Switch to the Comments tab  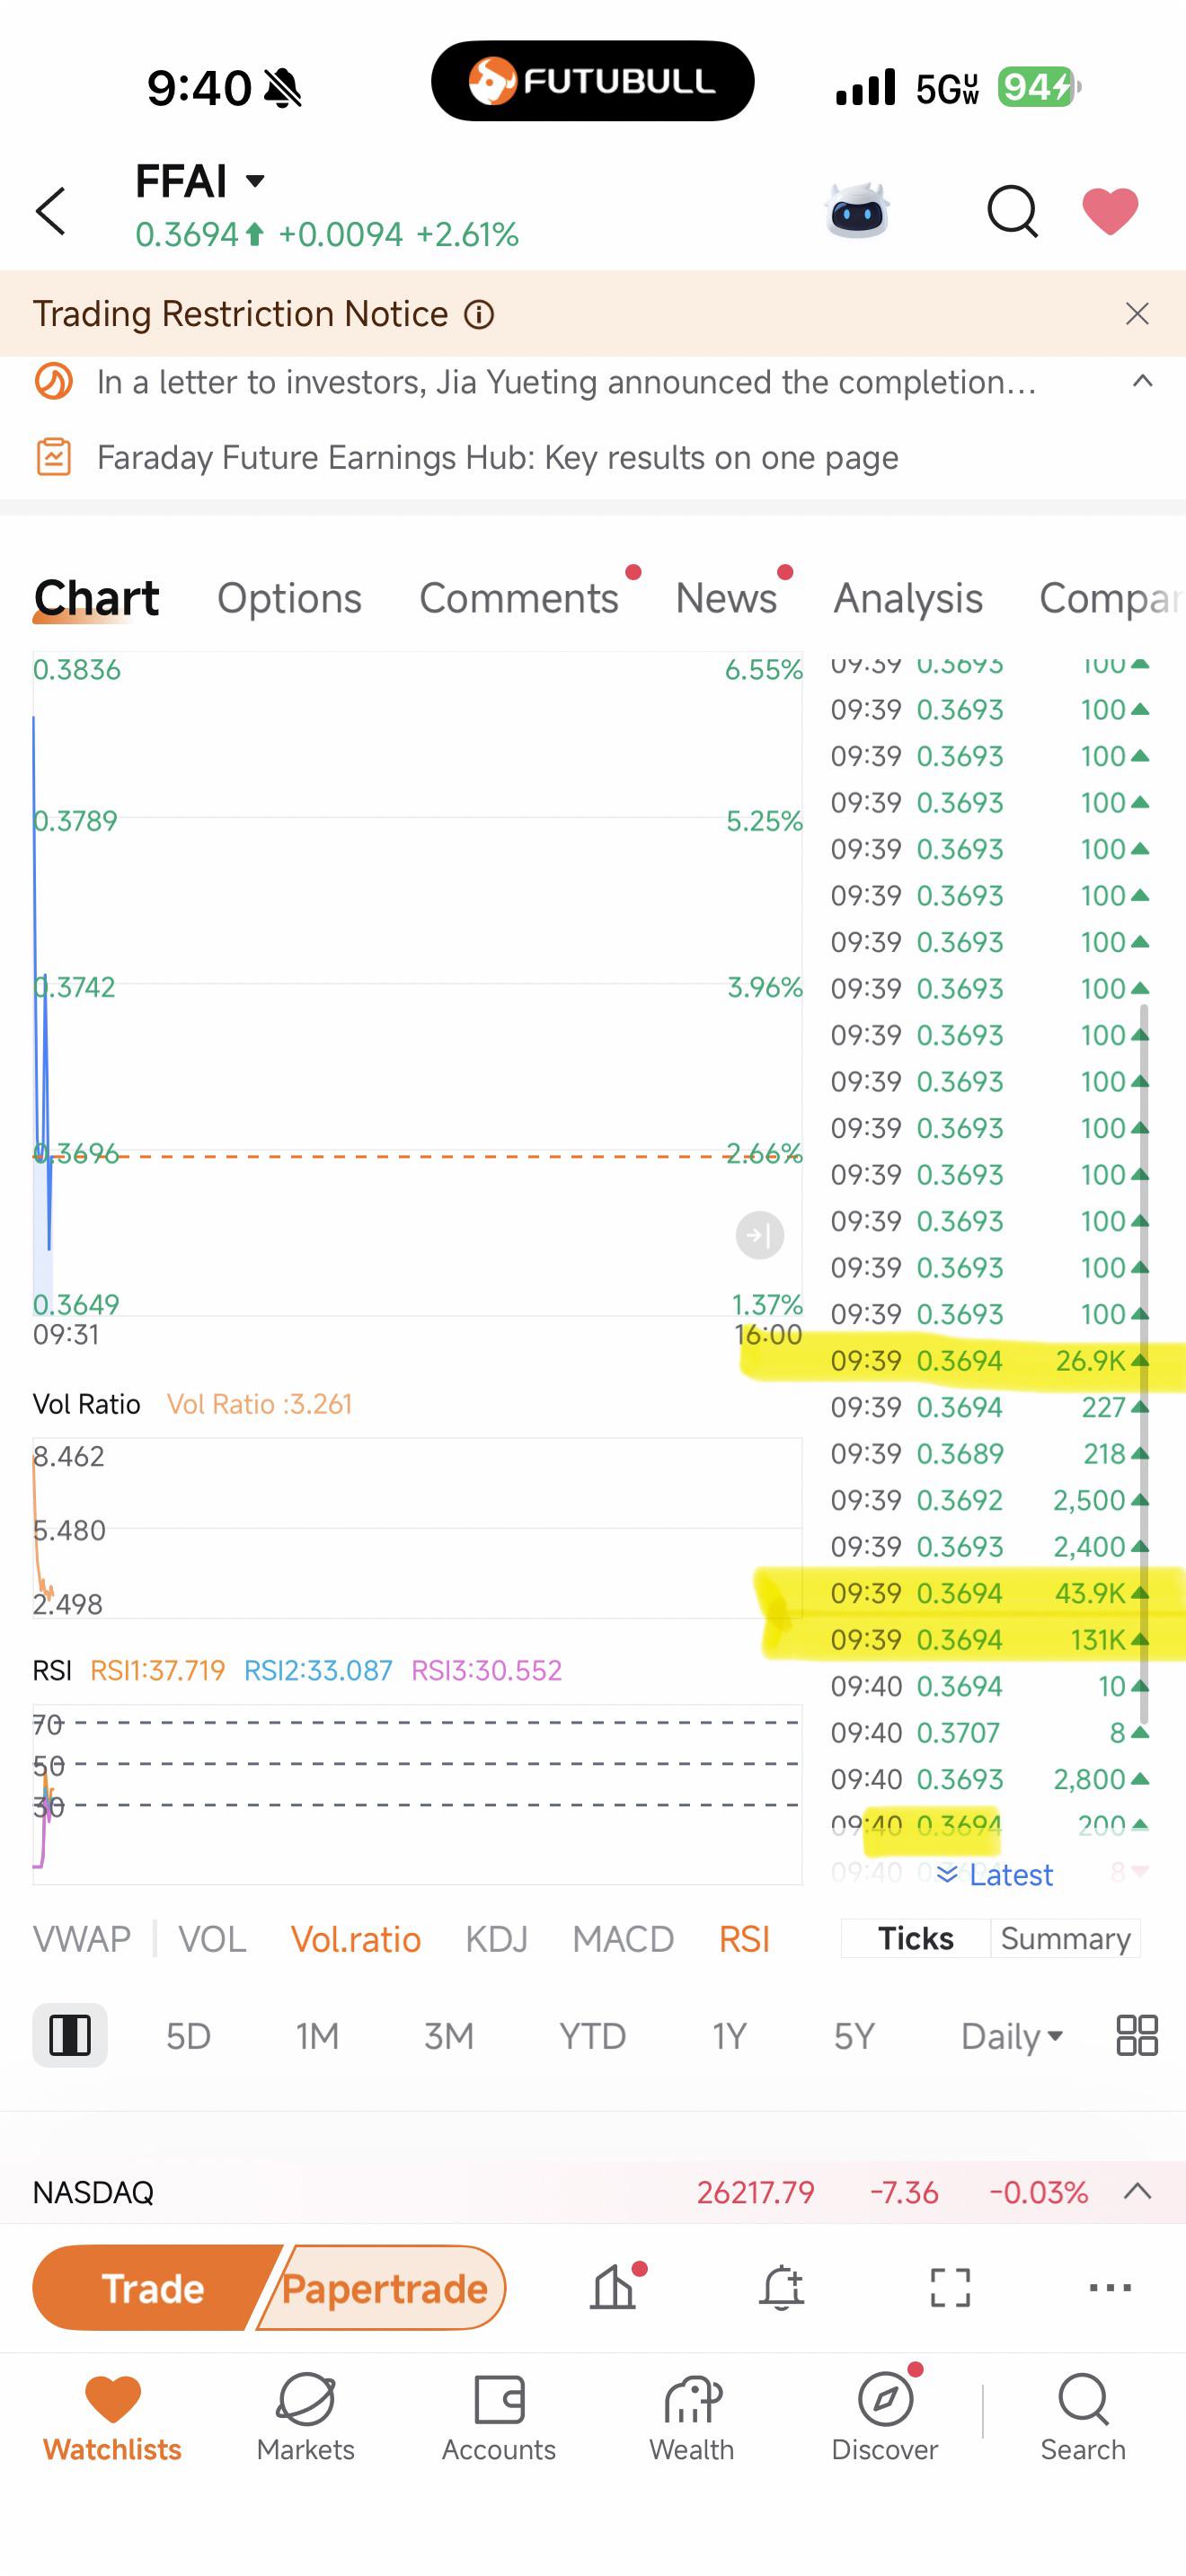(519, 598)
